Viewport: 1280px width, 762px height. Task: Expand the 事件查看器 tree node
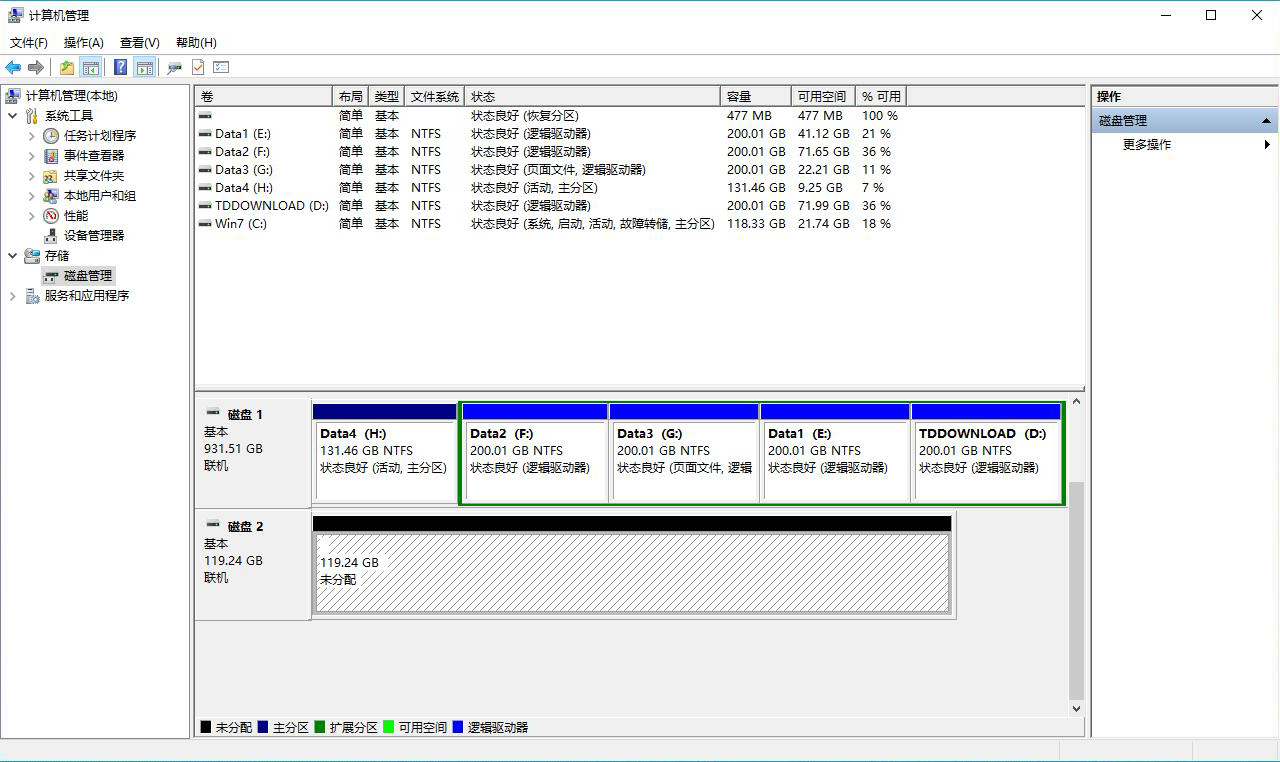[x=31, y=156]
